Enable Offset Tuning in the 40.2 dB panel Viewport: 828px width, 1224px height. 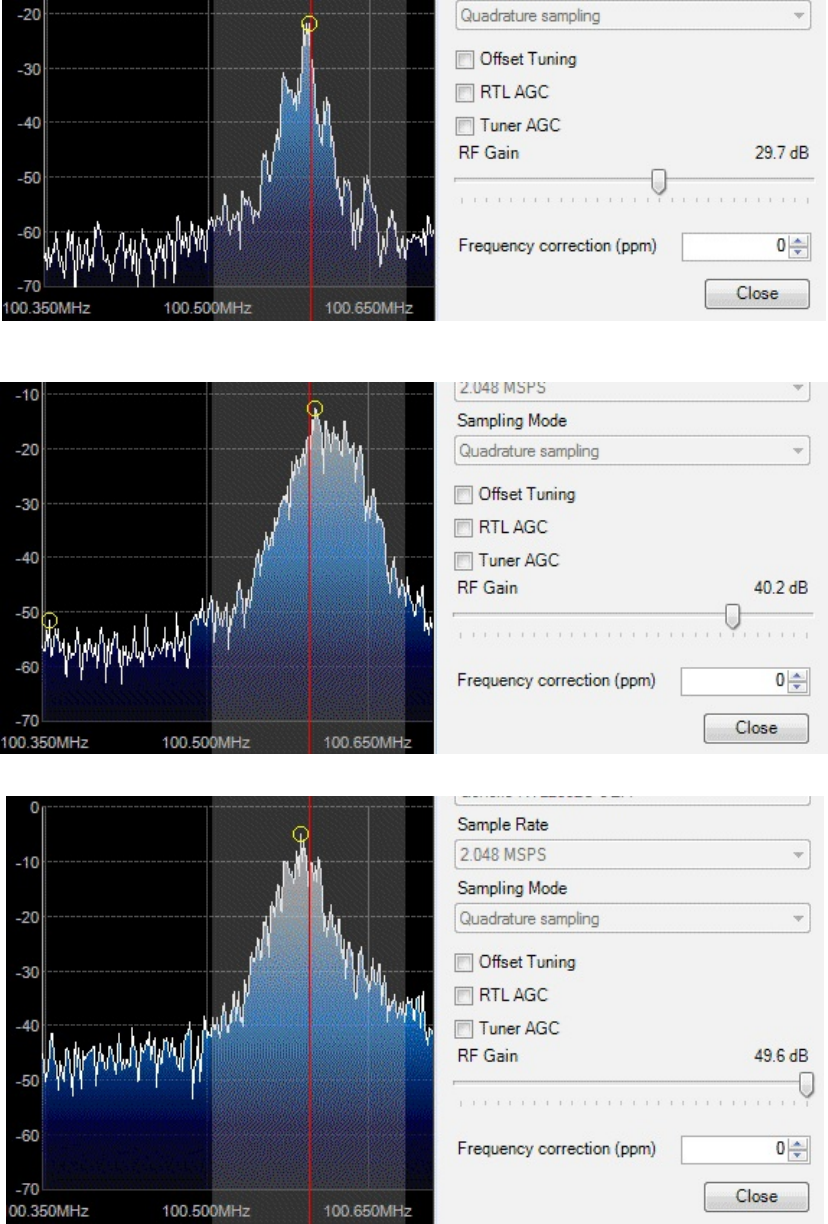463,493
